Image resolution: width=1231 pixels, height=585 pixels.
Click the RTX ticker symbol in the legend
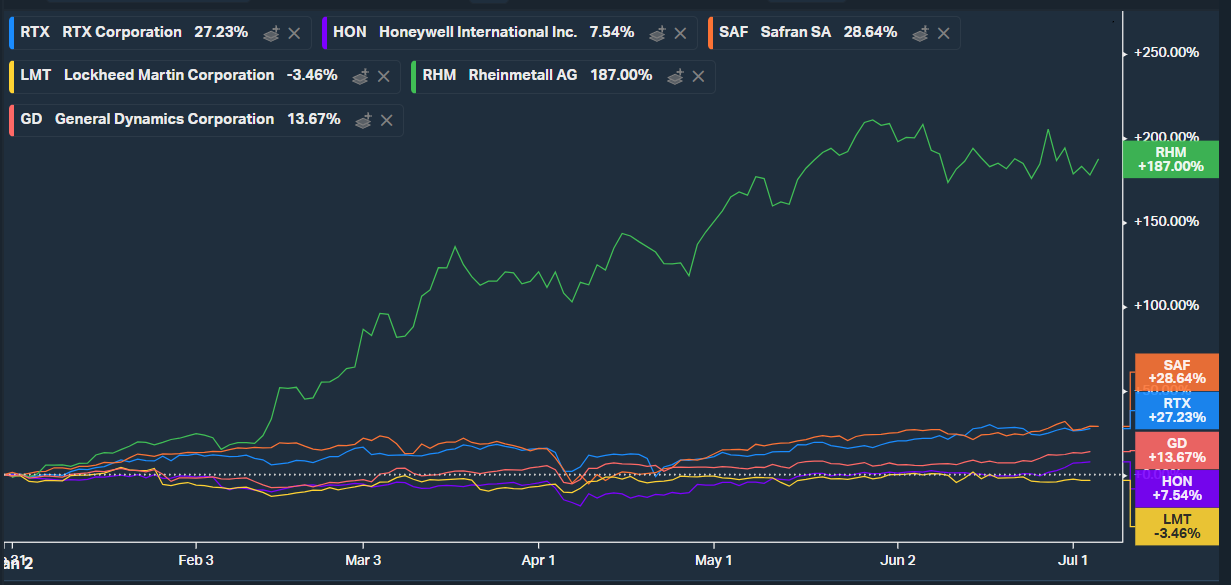click(35, 32)
